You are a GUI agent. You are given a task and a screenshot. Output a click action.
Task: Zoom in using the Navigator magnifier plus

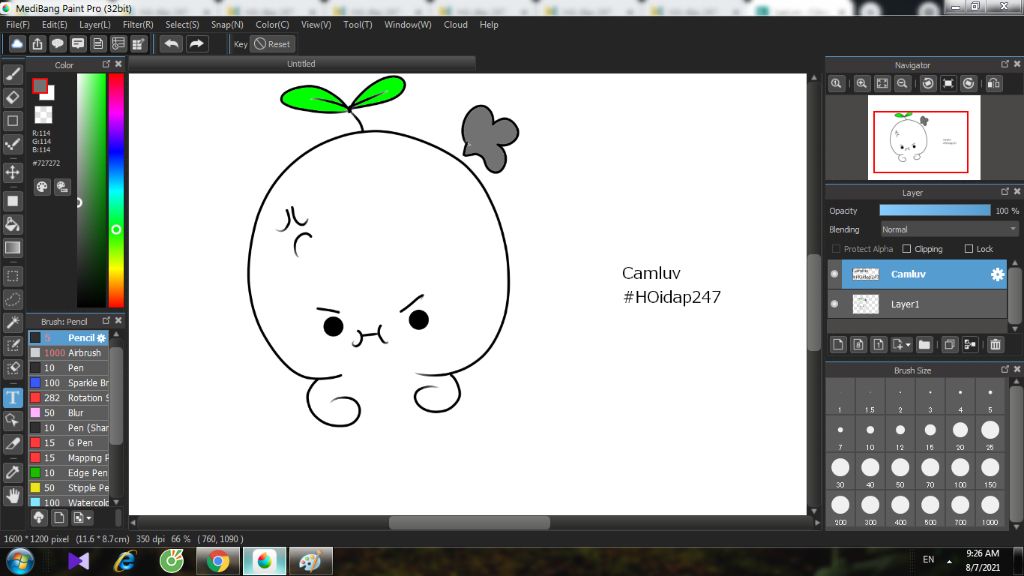pos(862,84)
